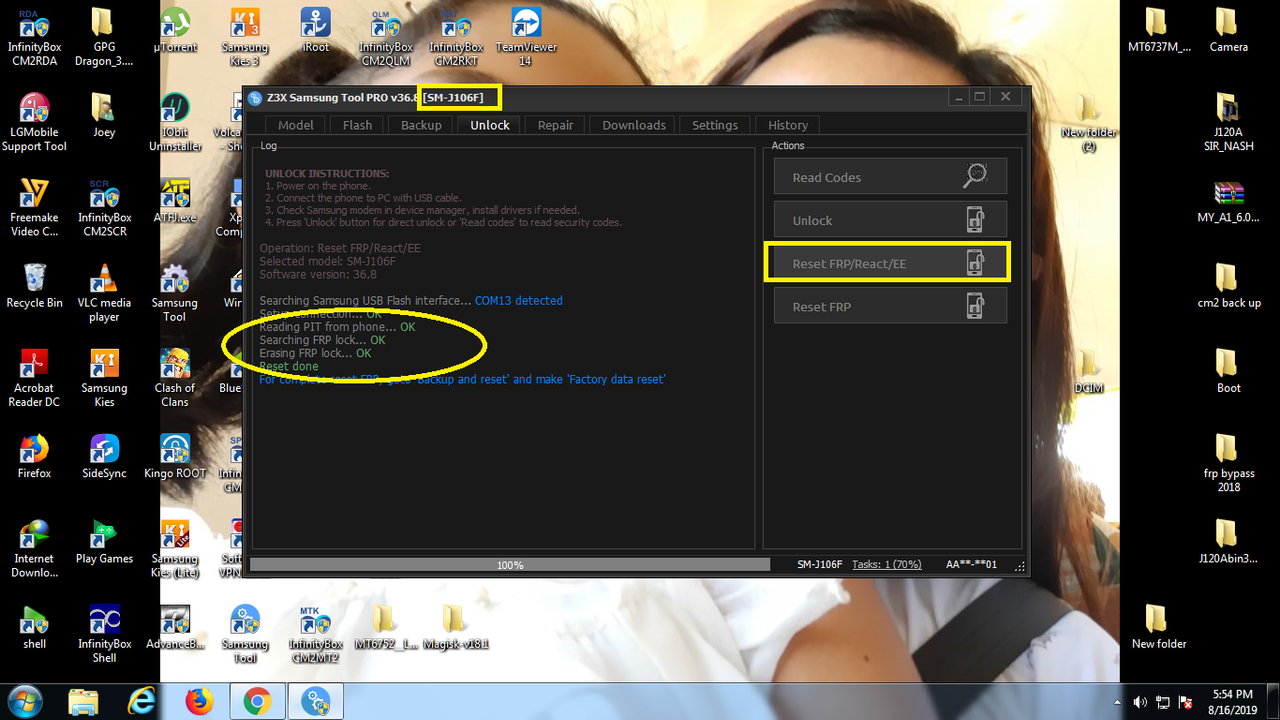Open the Settings tab in Z3X
The image size is (1280, 720).
click(x=715, y=125)
